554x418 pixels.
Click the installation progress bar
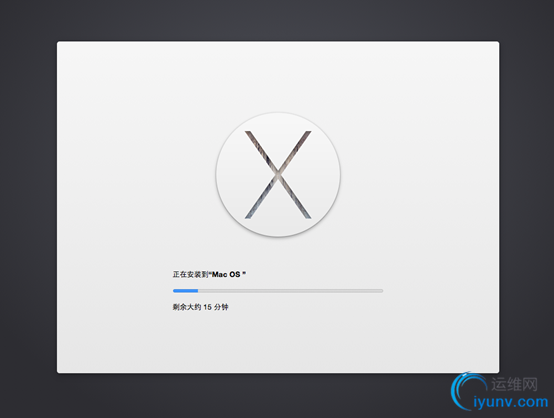[x=278, y=291]
